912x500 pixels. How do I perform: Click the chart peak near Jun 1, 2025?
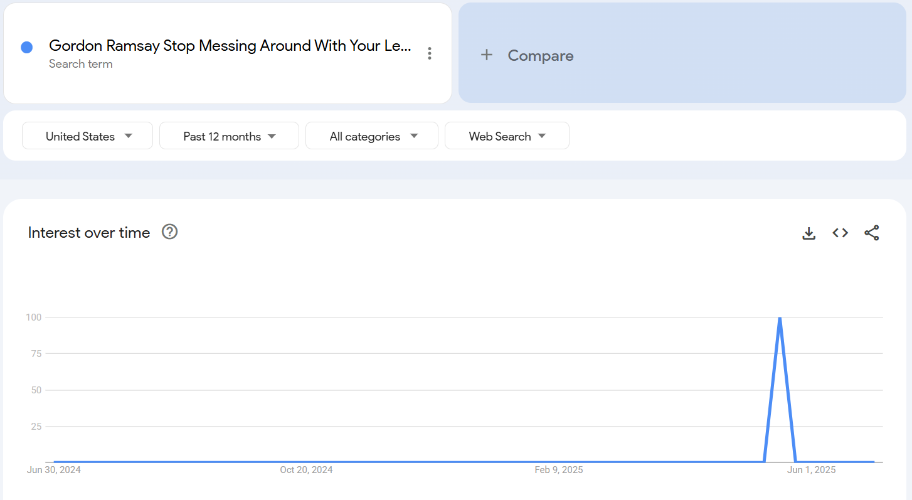779,318
